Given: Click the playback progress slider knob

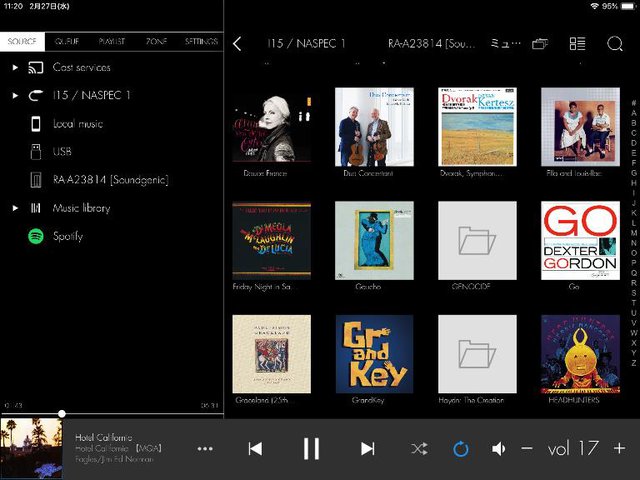Looking at the screenshot, I should [62, 413].
